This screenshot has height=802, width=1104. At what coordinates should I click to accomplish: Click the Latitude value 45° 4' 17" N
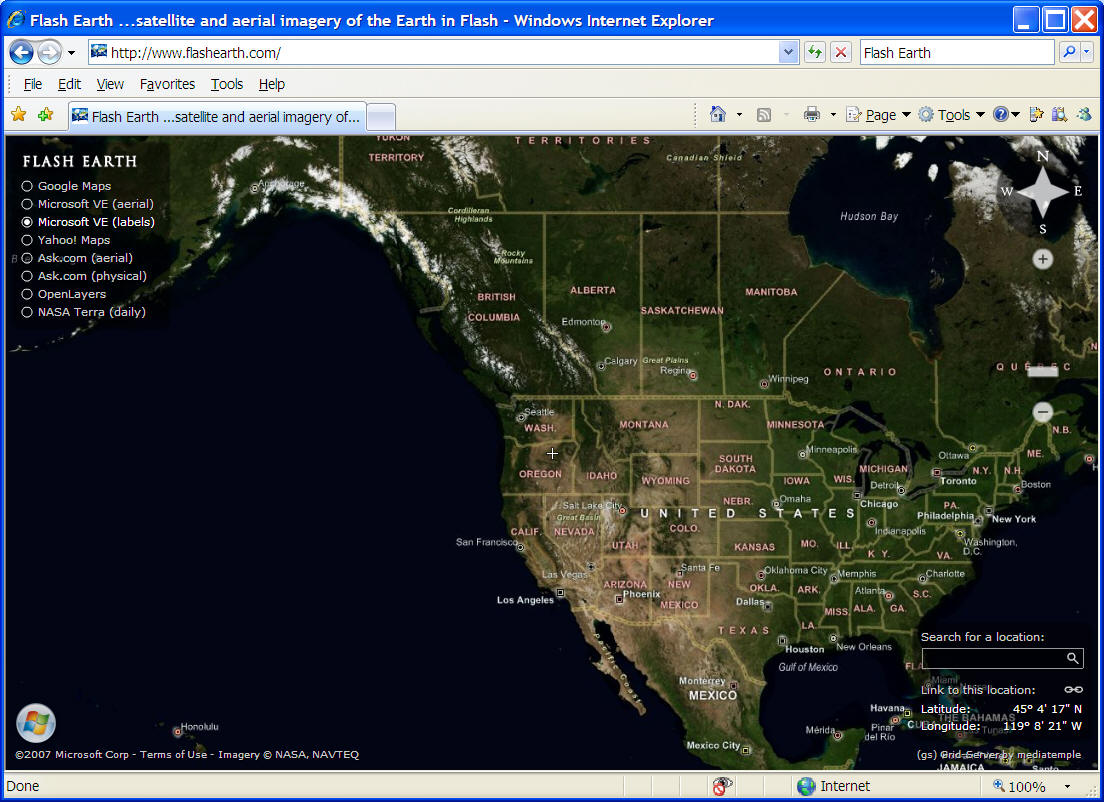(x=1046, y=709)
